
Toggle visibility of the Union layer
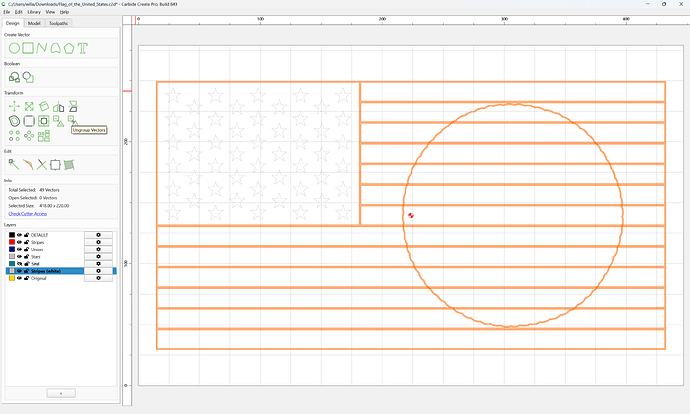[x=19, y=249]
